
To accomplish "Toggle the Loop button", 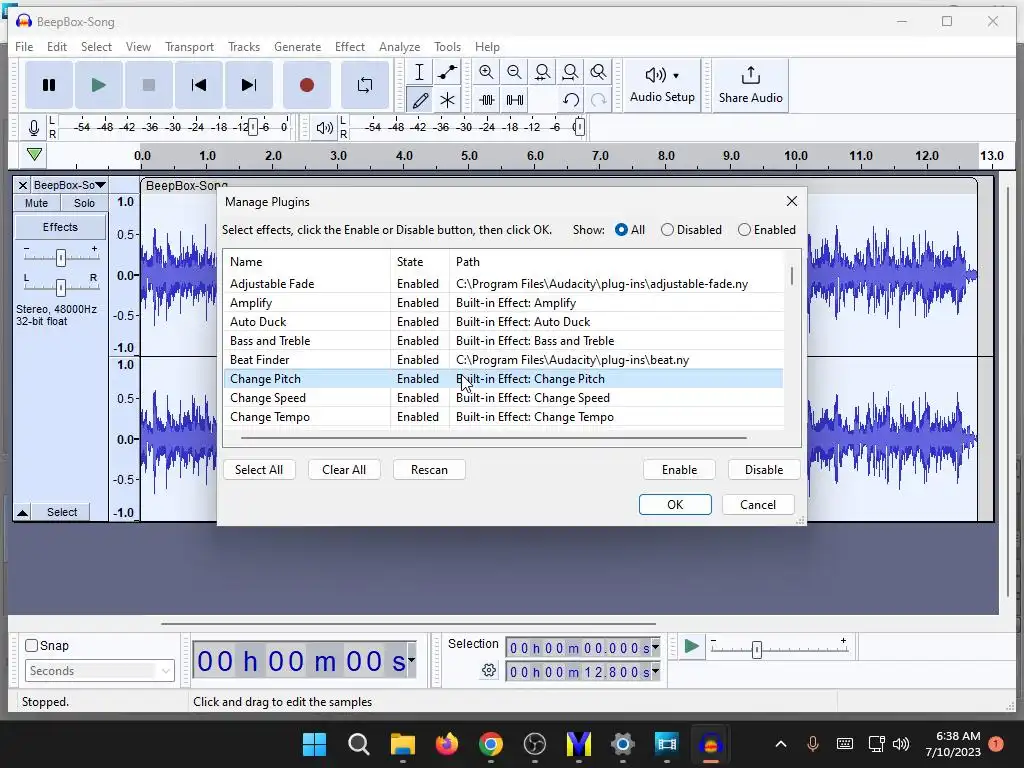I will pos(365,85).
